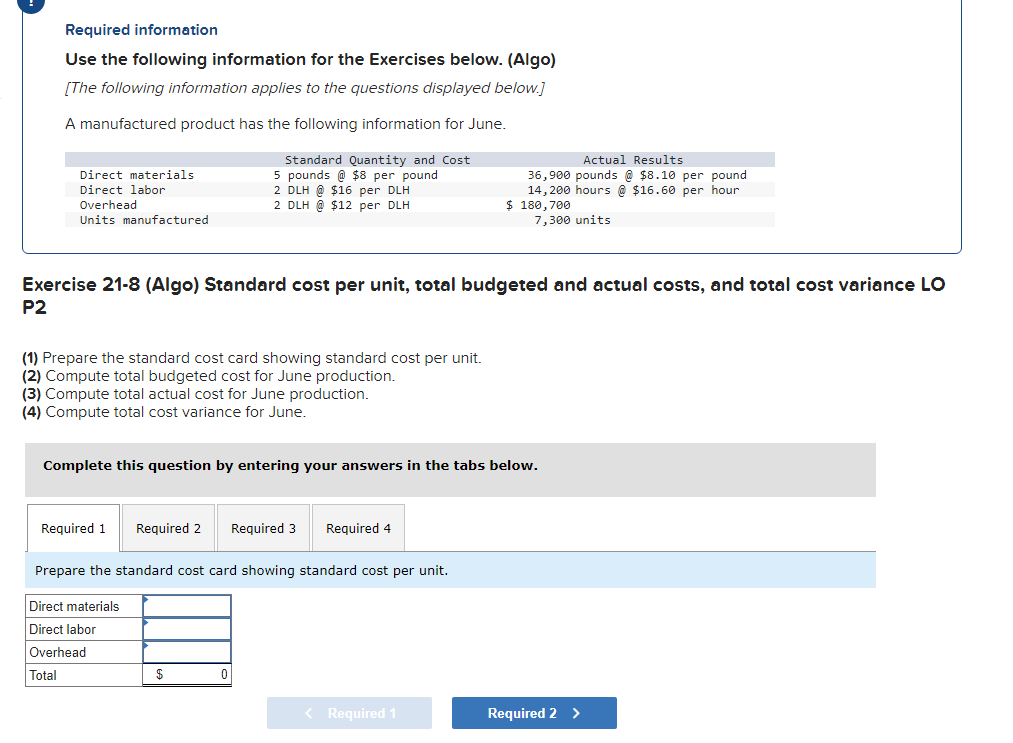The height and width of the screenshot is (743, 1013).
Task: Click the Exercise 21-8 title text
Action: [483, 295]
